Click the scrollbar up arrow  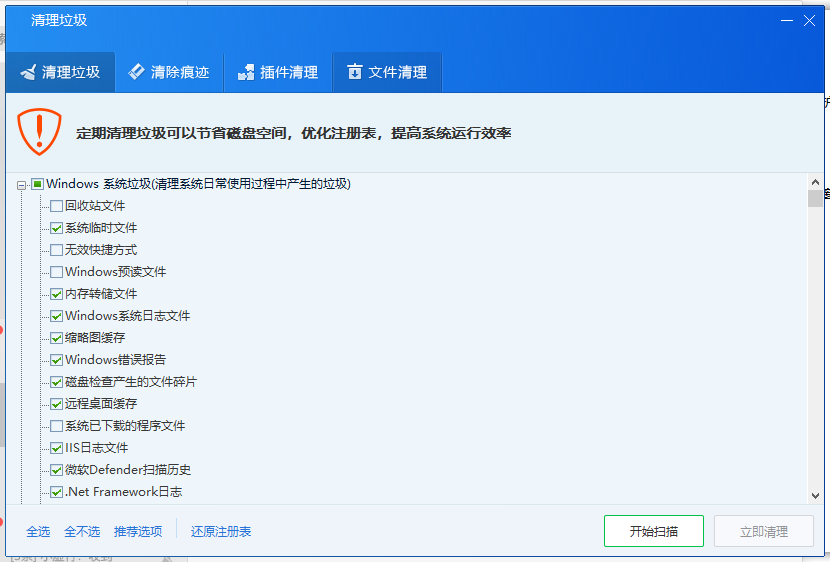tap(815, 182)
